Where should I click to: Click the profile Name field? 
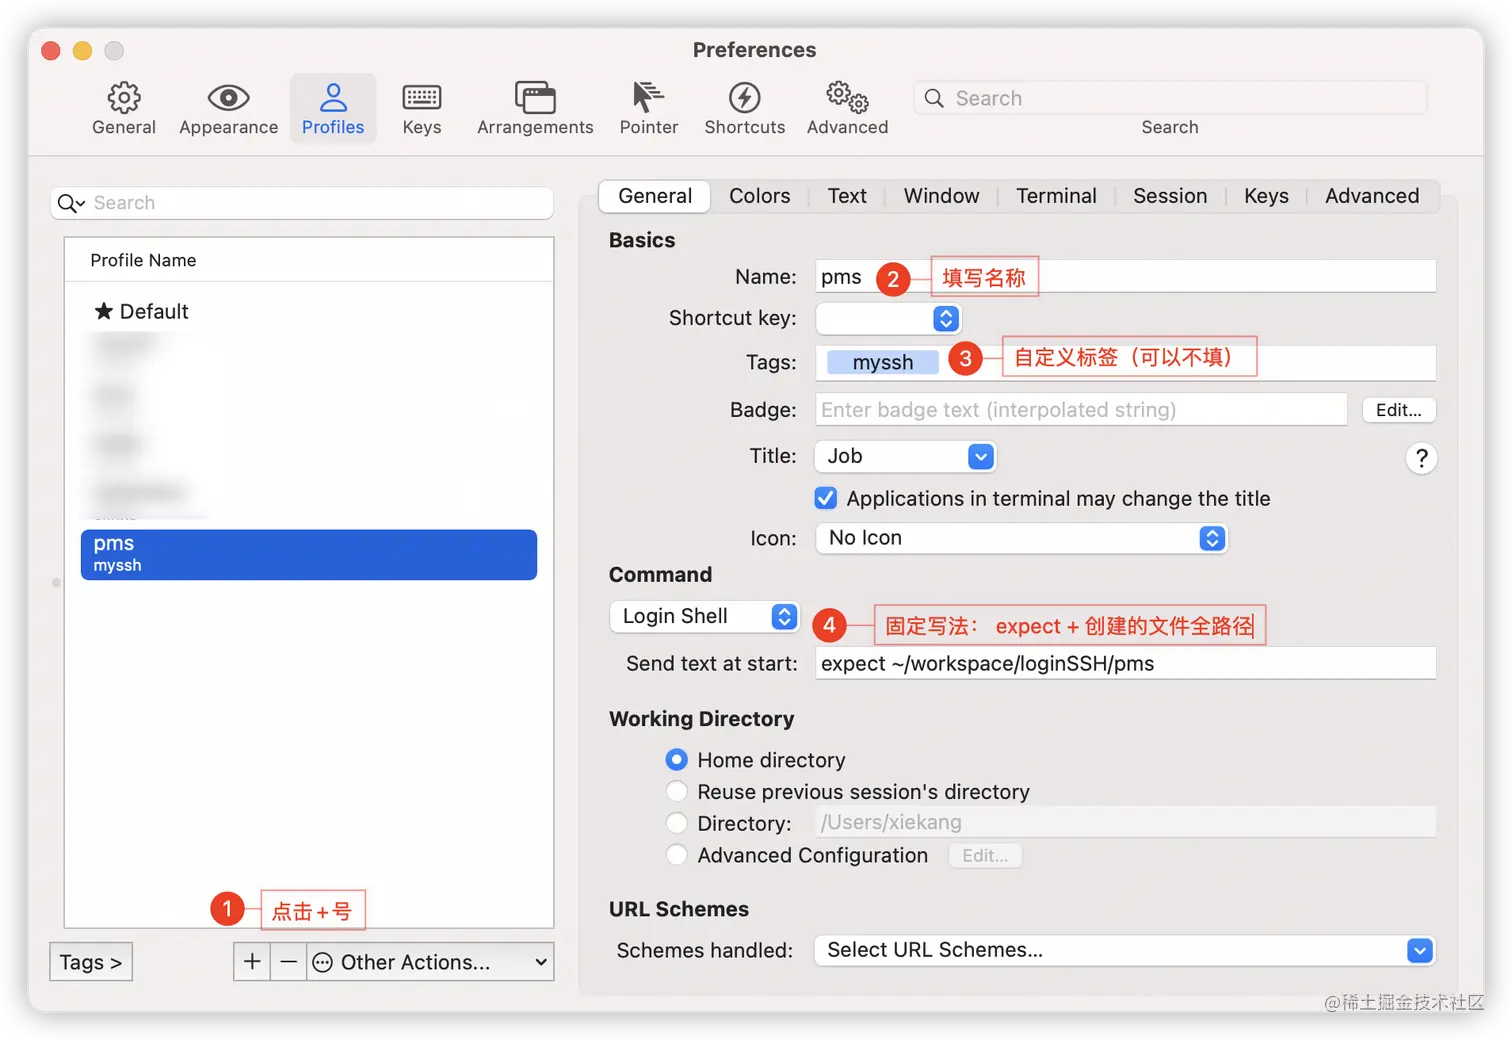point(1125,277)
